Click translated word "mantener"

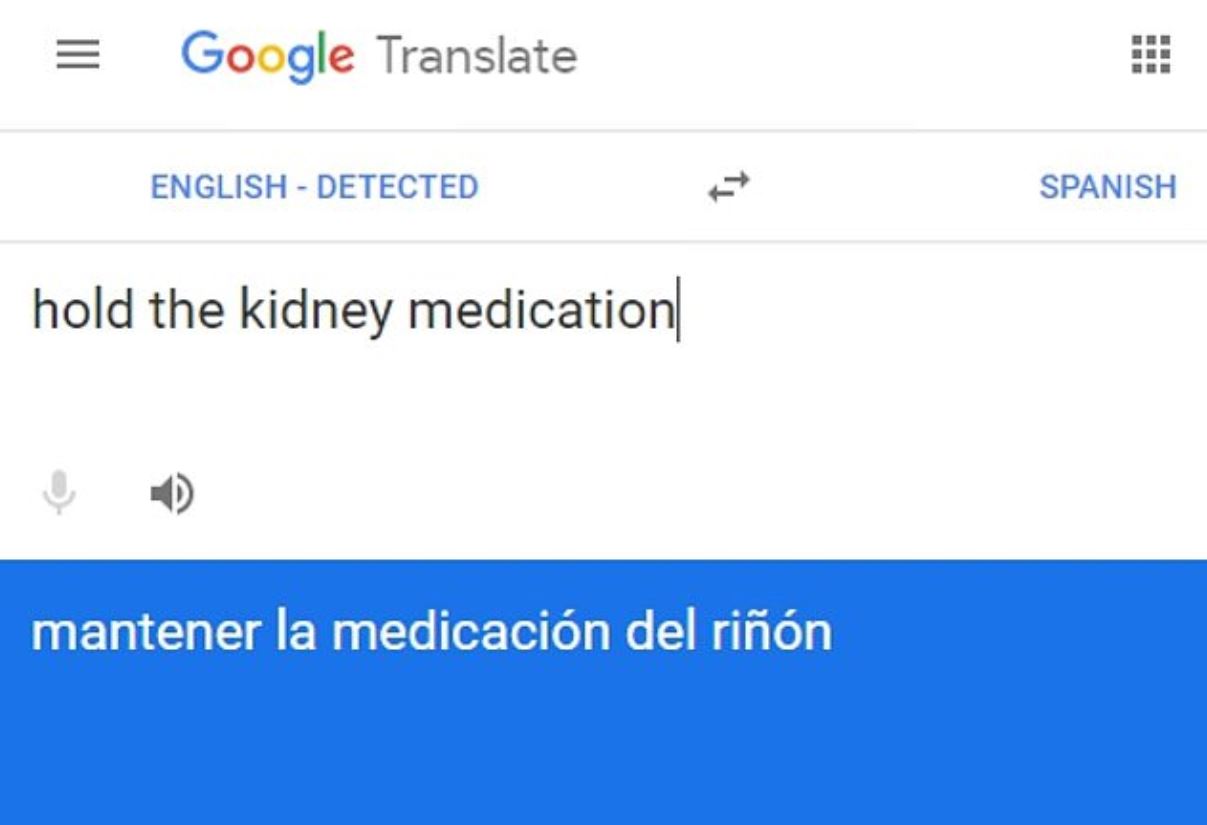point(145,632)
